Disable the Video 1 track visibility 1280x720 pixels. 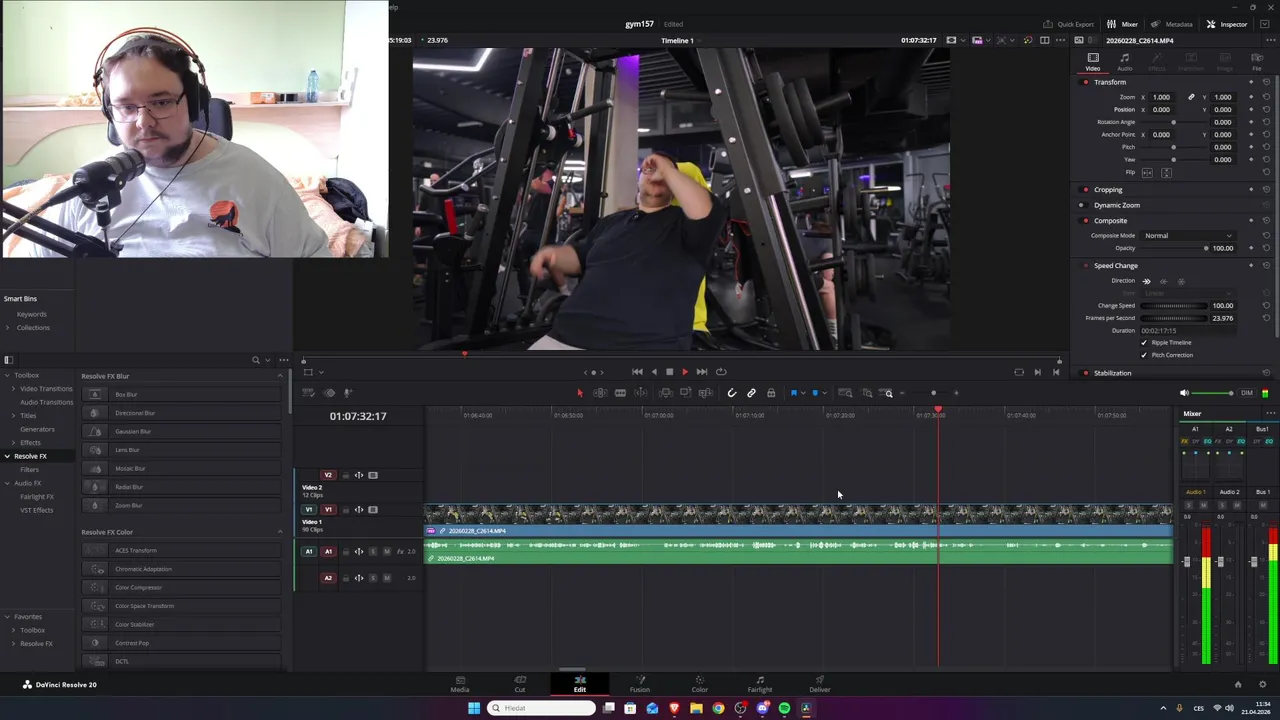(x=373, y=510)
